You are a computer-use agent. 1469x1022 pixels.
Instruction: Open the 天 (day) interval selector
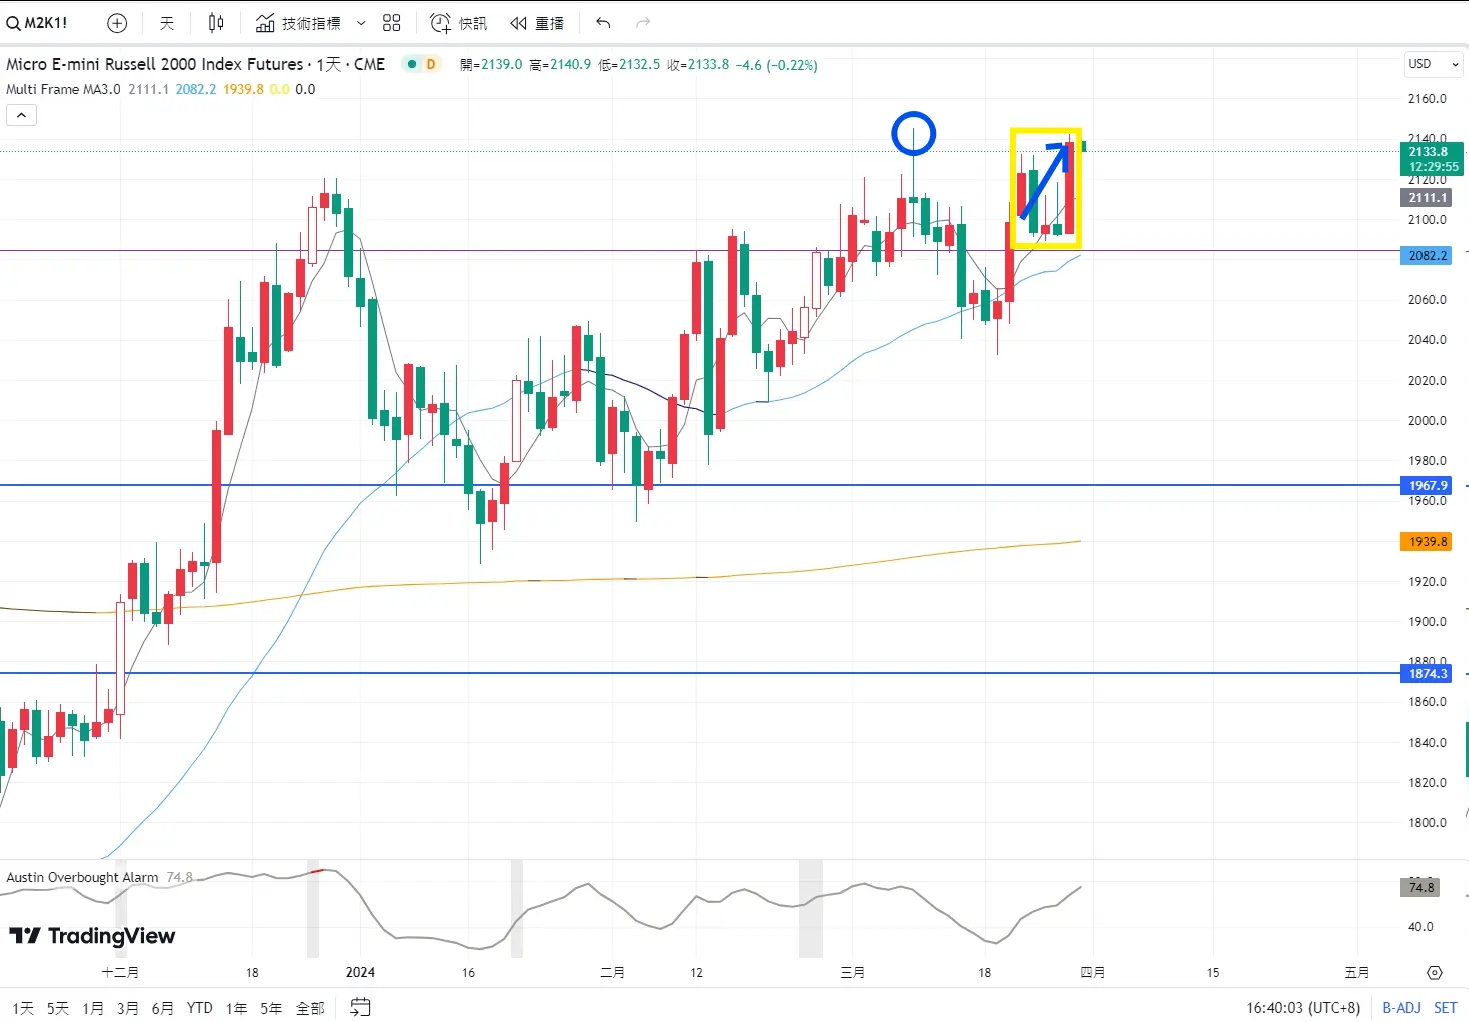(167, 23)
